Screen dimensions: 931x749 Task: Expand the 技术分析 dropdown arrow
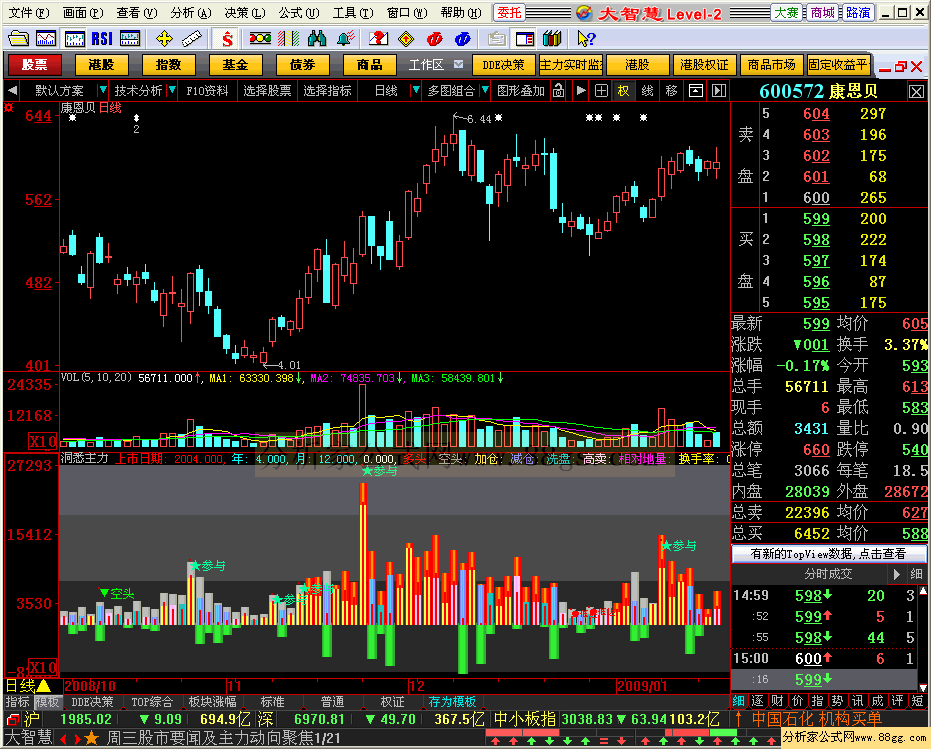point(172,91)
